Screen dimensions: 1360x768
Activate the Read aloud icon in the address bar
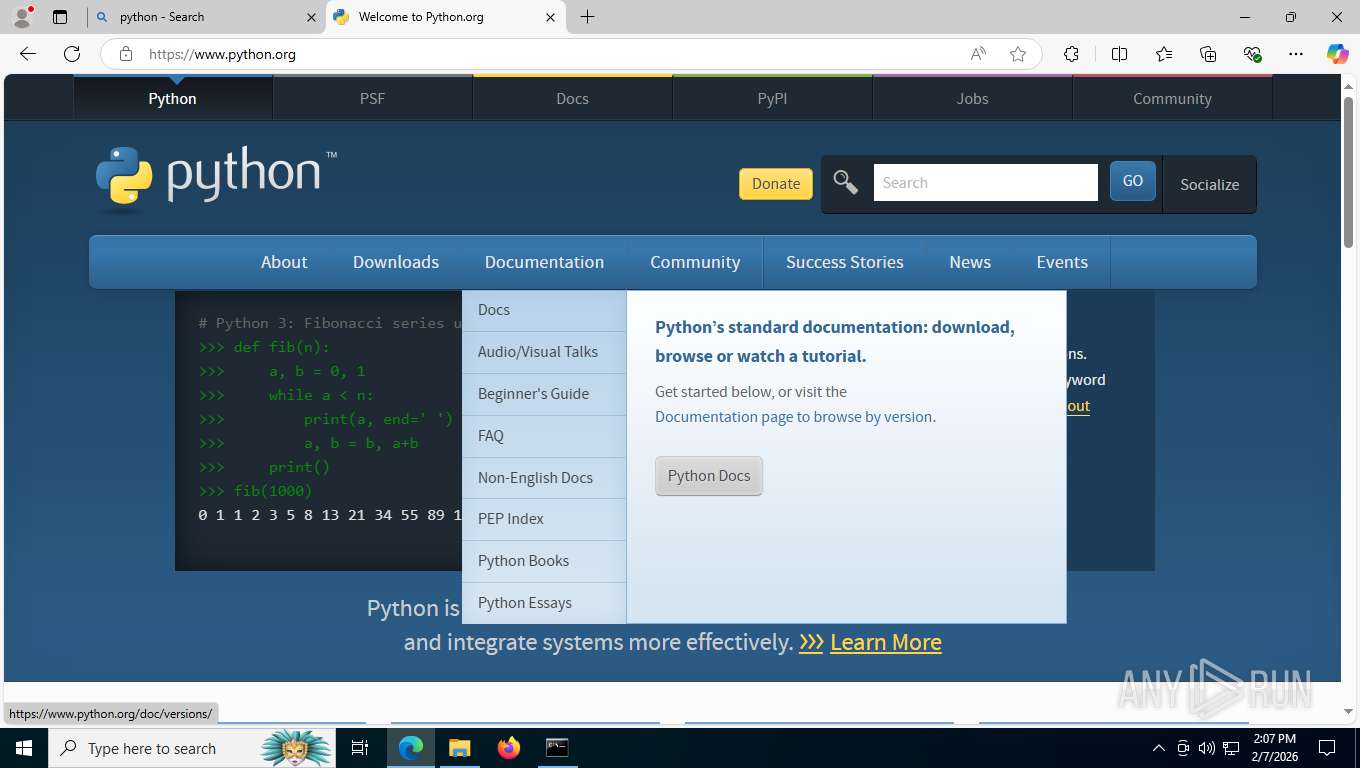point(978,54)
